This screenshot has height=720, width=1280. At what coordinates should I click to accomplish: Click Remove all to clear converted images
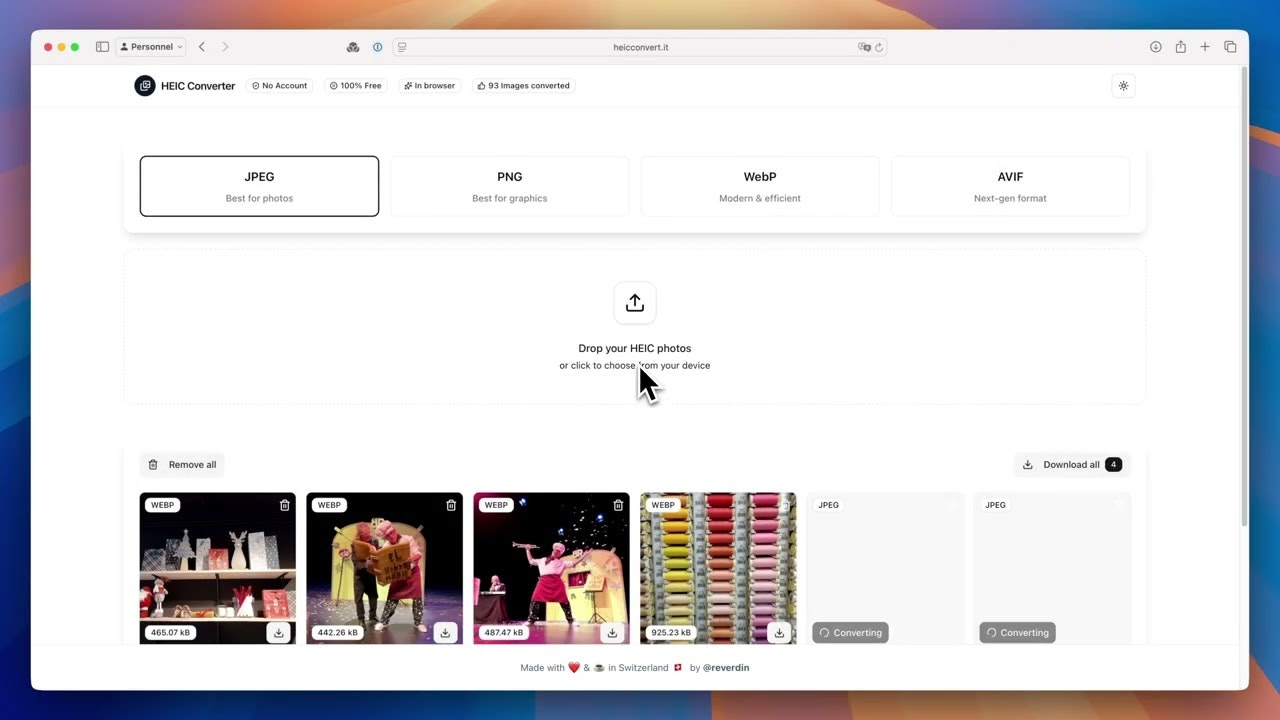[182, 464]
